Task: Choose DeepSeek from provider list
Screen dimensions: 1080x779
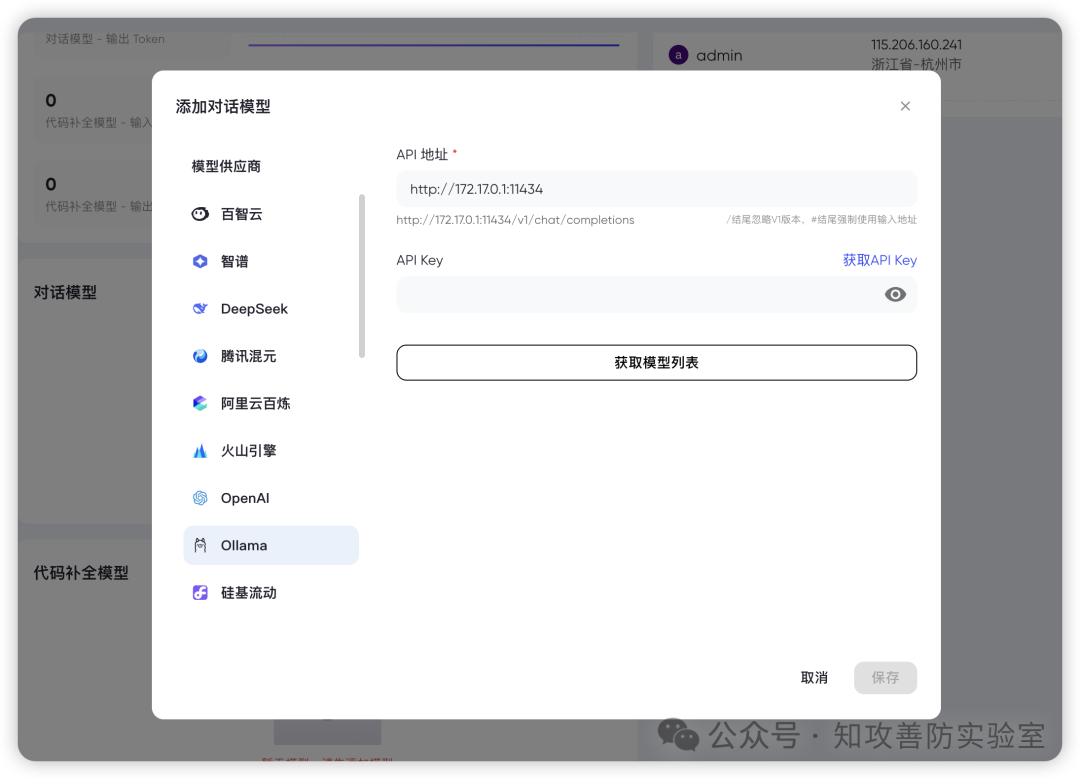Action: (x=271, y=309)
